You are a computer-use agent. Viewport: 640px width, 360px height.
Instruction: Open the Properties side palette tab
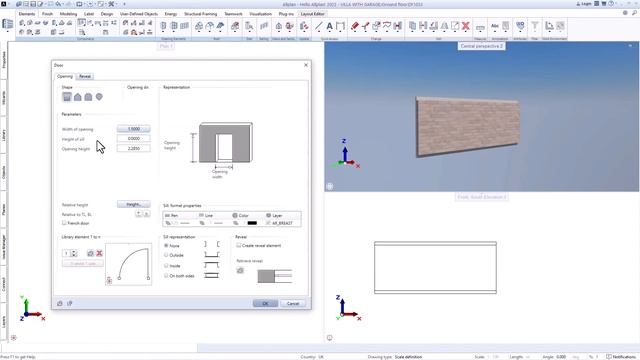(x=4, y=60)
